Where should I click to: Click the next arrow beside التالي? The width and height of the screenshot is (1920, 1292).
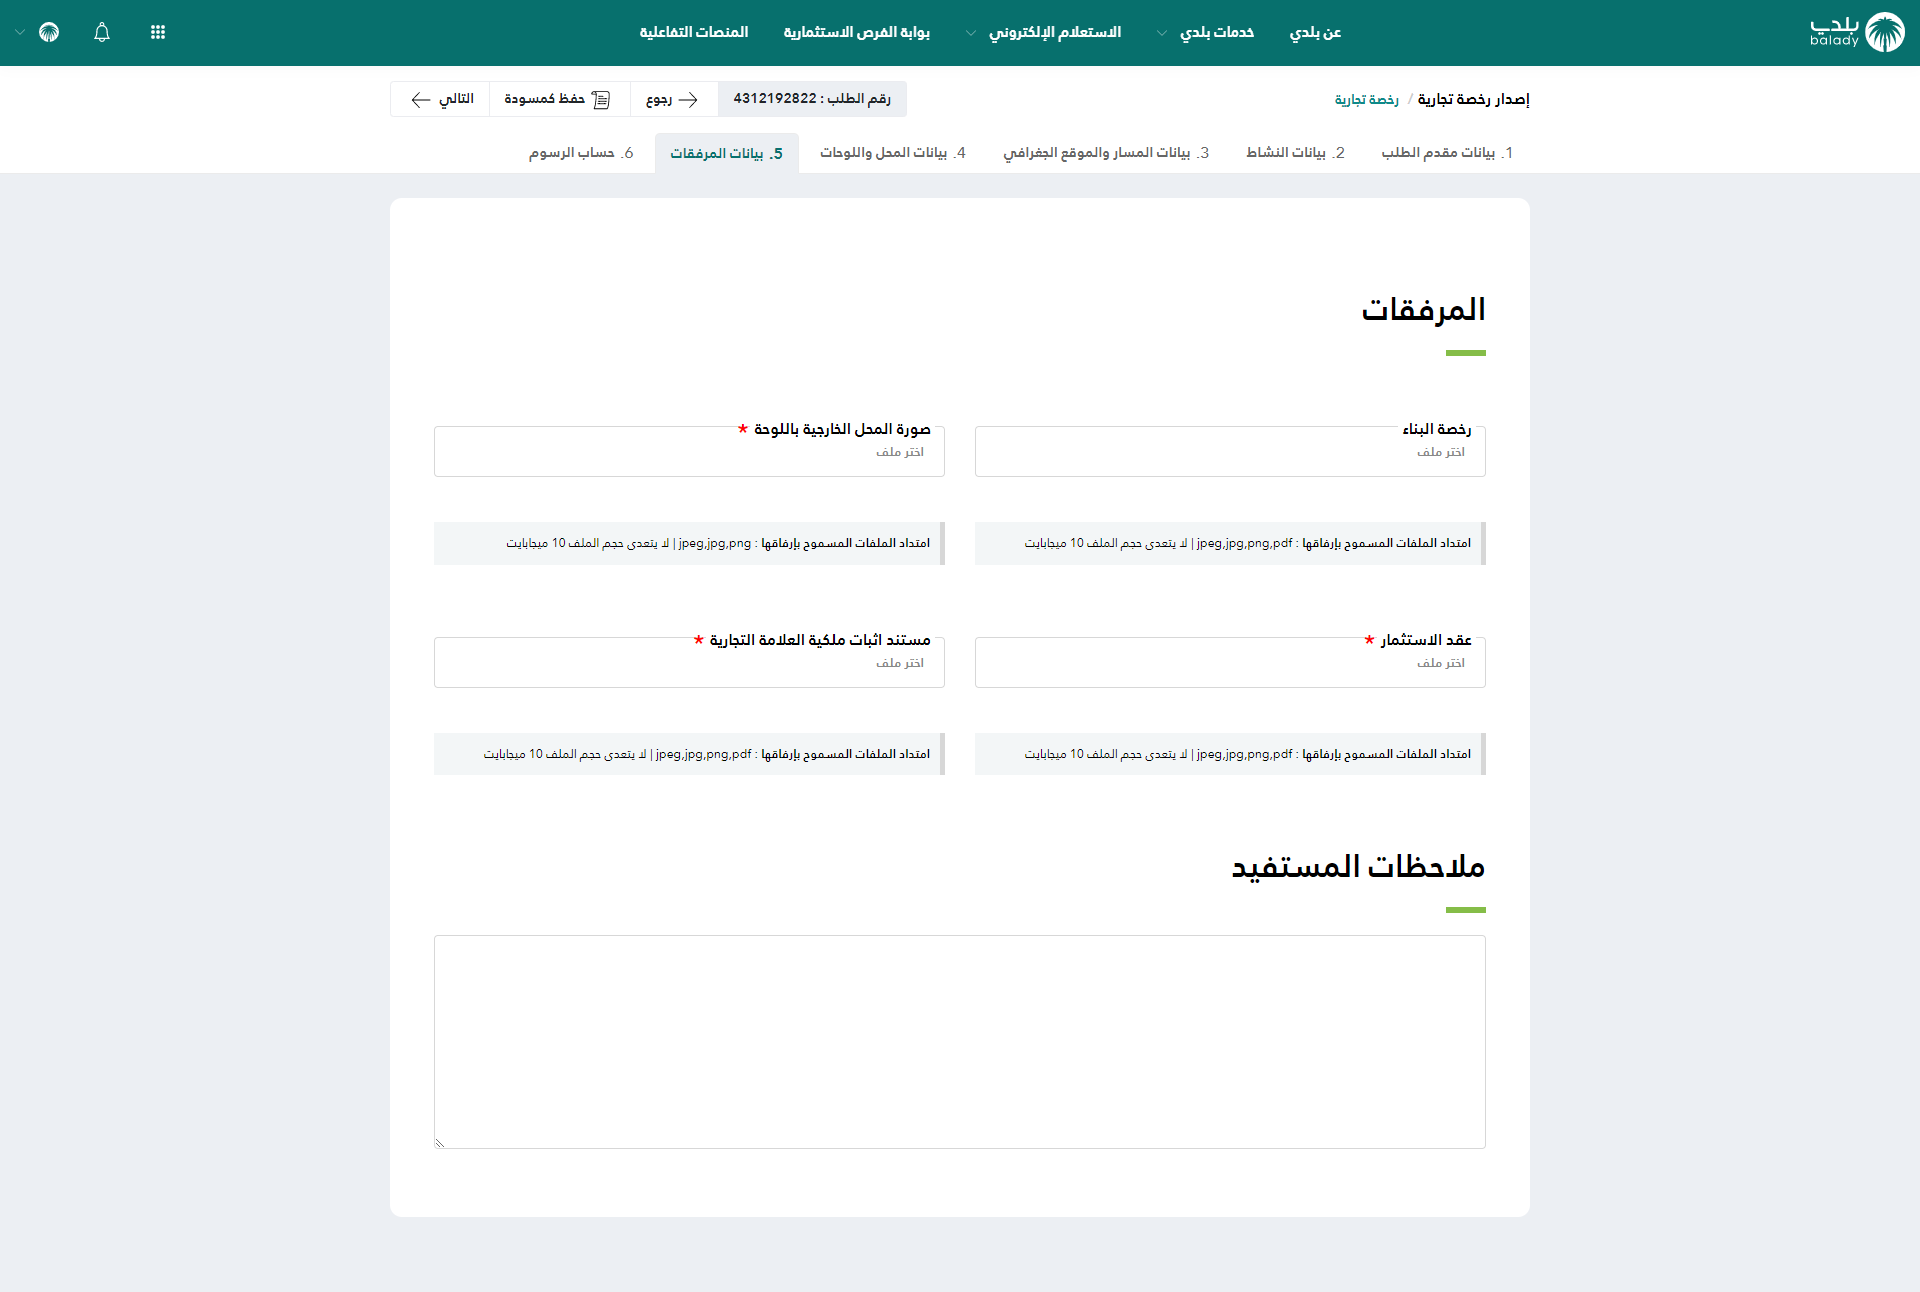[x=421, y=99]
